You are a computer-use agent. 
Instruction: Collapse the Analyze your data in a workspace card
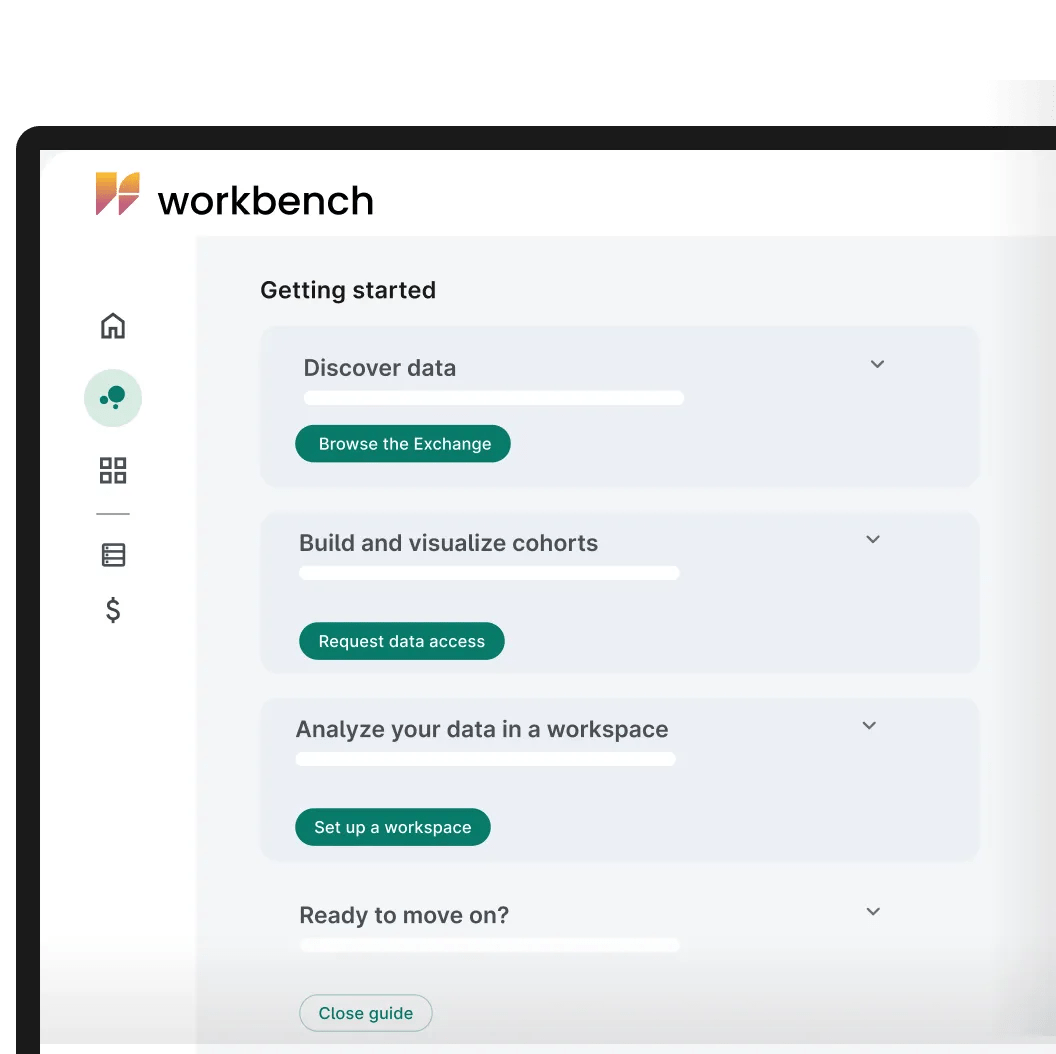tap(868, 725)
